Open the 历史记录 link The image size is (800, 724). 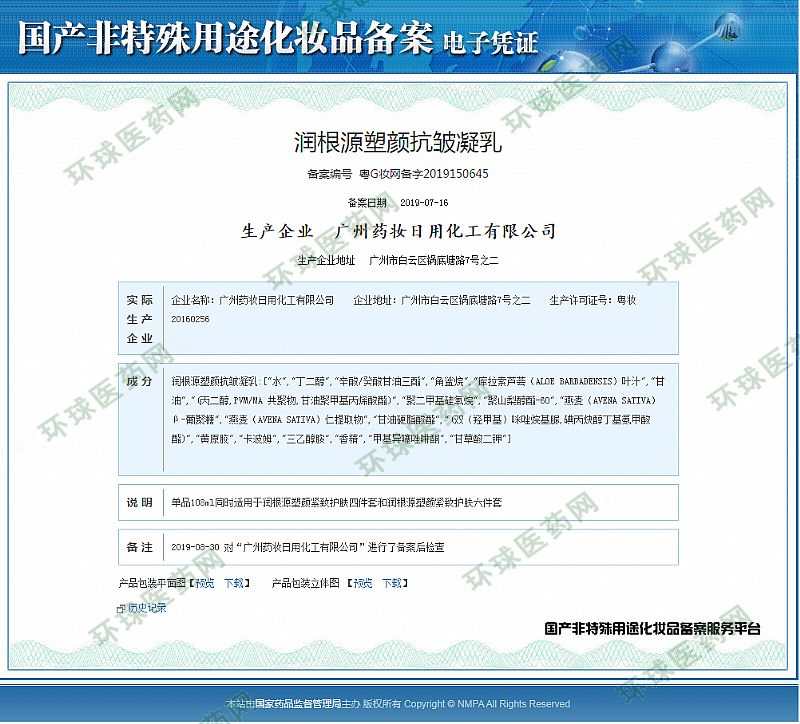click(x=145, y=607)
